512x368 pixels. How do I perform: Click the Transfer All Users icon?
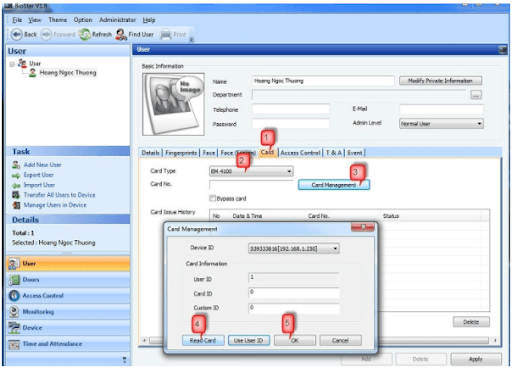click(16, 195)
